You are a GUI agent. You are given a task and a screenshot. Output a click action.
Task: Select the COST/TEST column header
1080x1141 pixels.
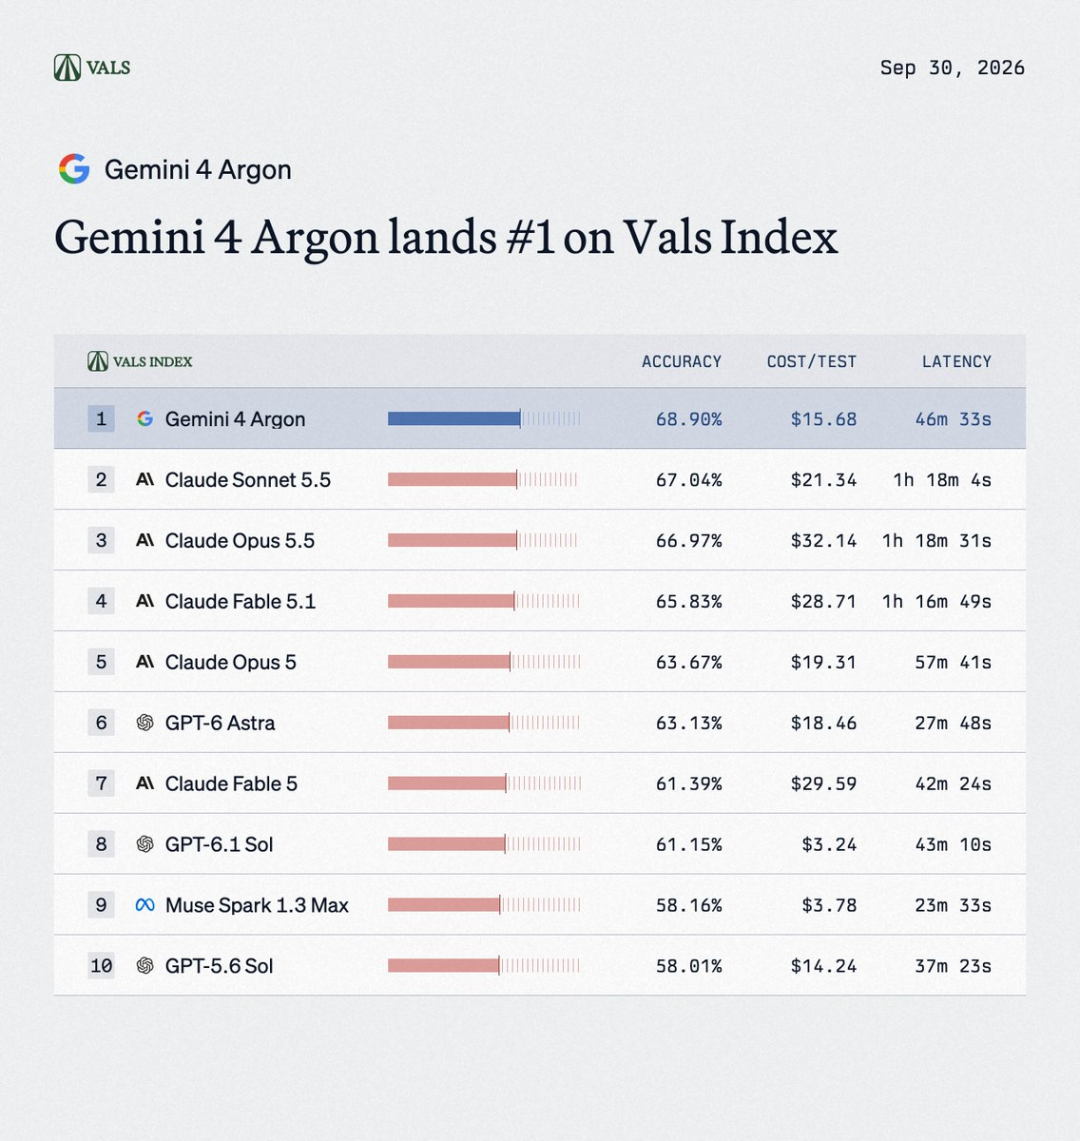[811, 362]
